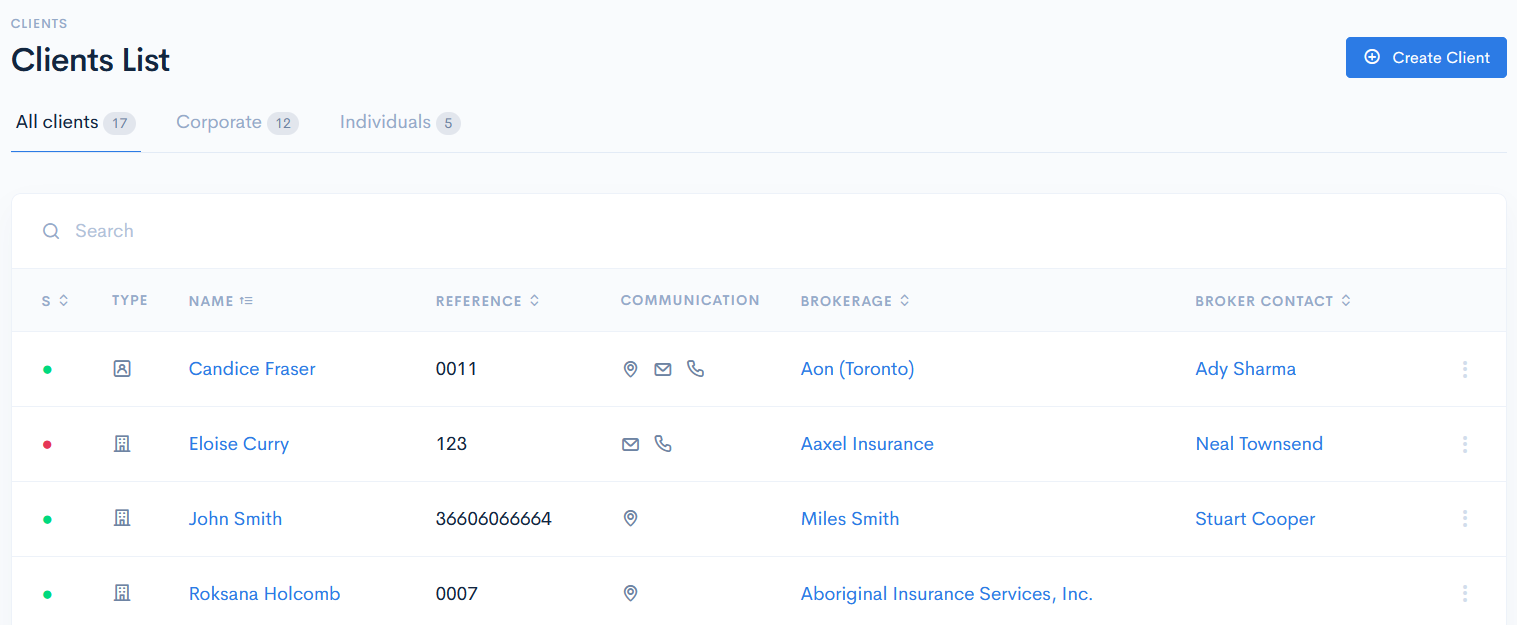Click the individual person type icon for Candice Fraser
The width and height of the screenshot is (1517, 625).
coord(122,368)
